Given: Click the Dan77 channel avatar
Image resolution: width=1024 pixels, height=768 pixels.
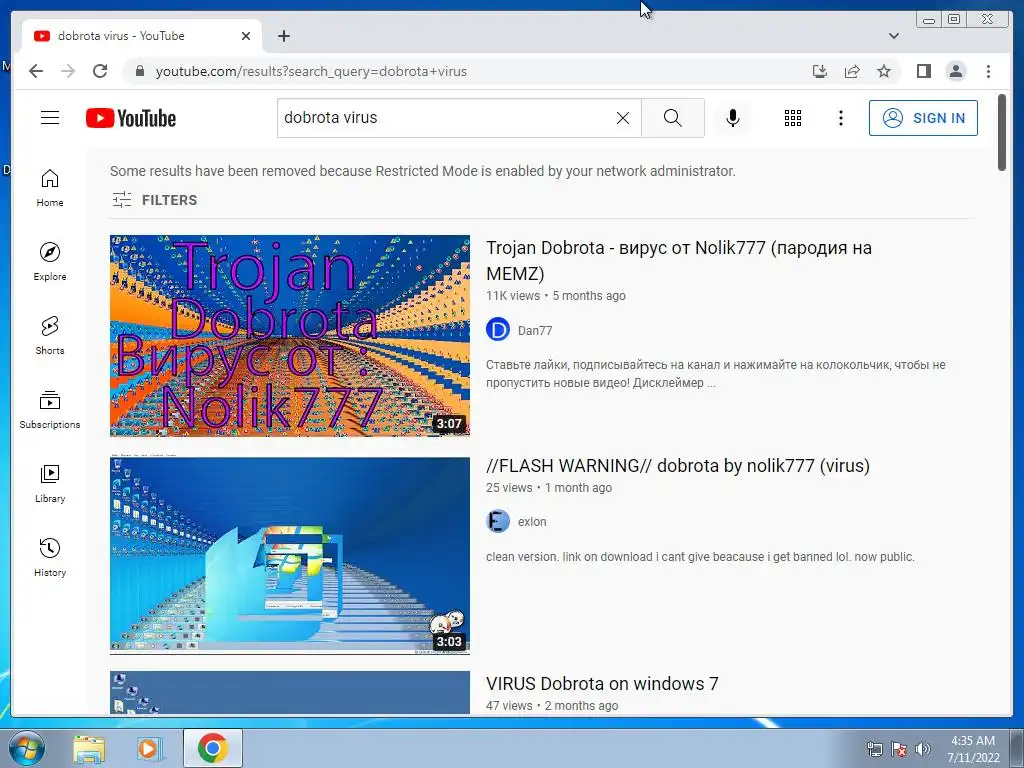Looking at the screenshot, I should pos(498,330).
